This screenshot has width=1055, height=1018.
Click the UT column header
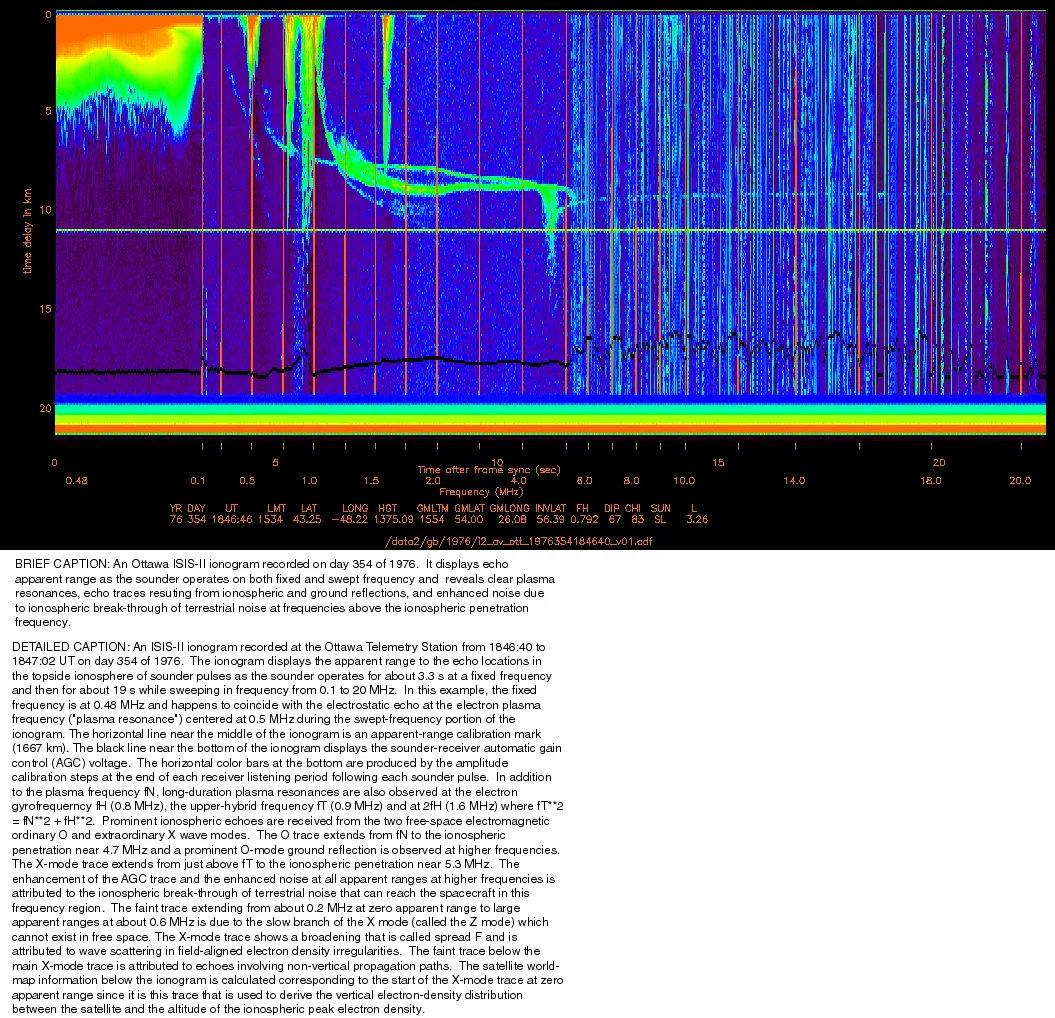point(231,508)
